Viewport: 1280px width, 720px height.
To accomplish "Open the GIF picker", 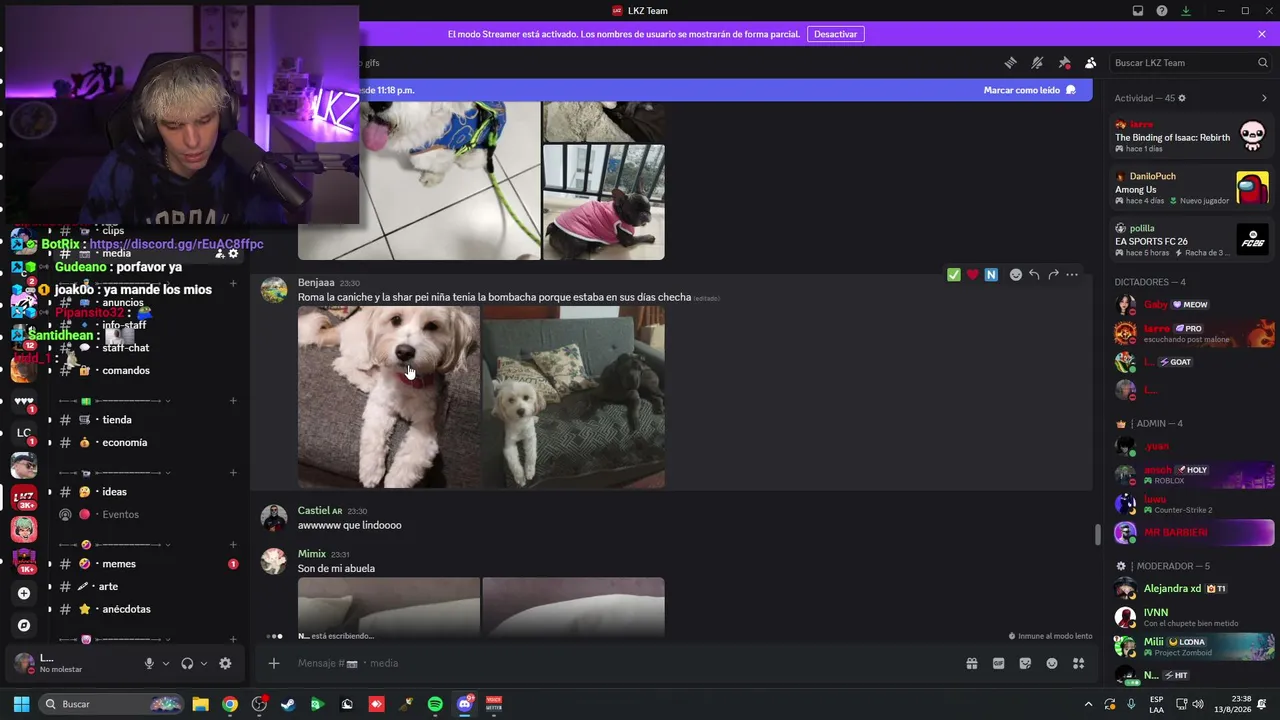I will (998, 663).
